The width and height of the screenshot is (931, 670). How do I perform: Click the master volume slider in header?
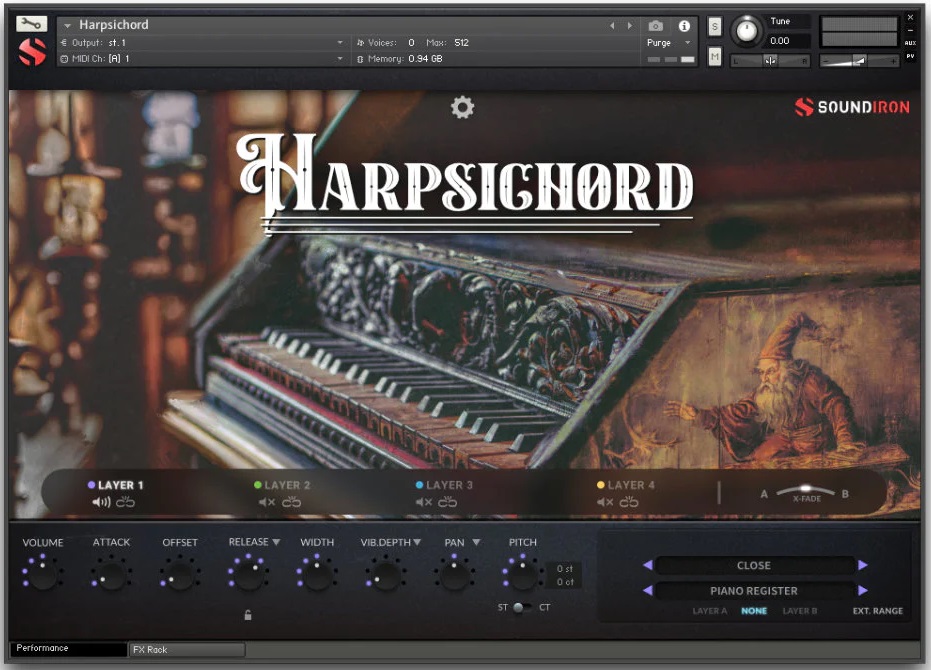[x=859, y=61]
